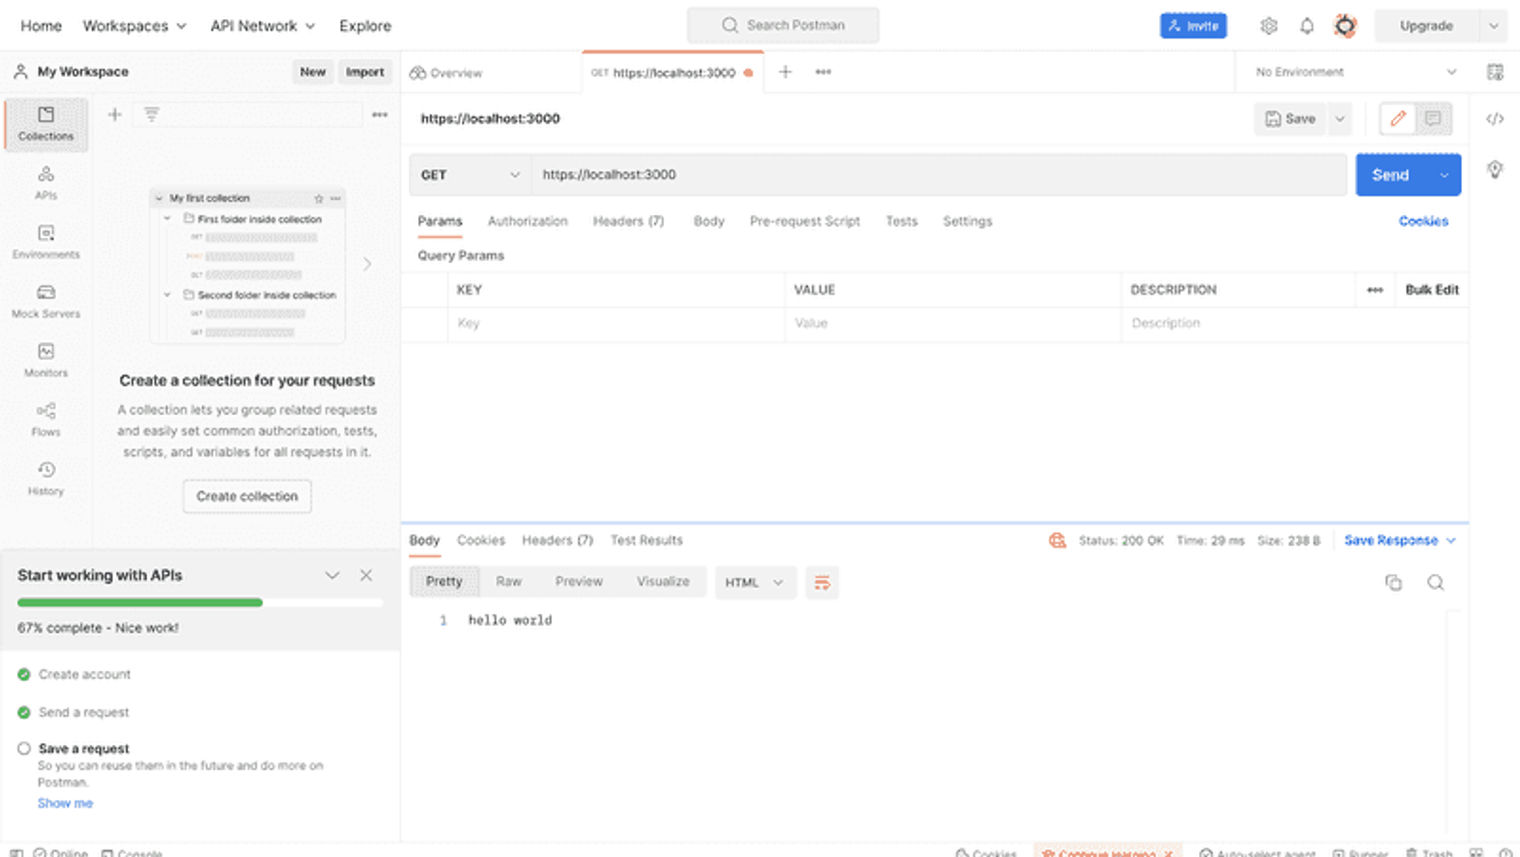Click the settings gear icon in header
Image resolution: width=1520 pixels, height=857 pixels.
click(x=1268, y=26)
